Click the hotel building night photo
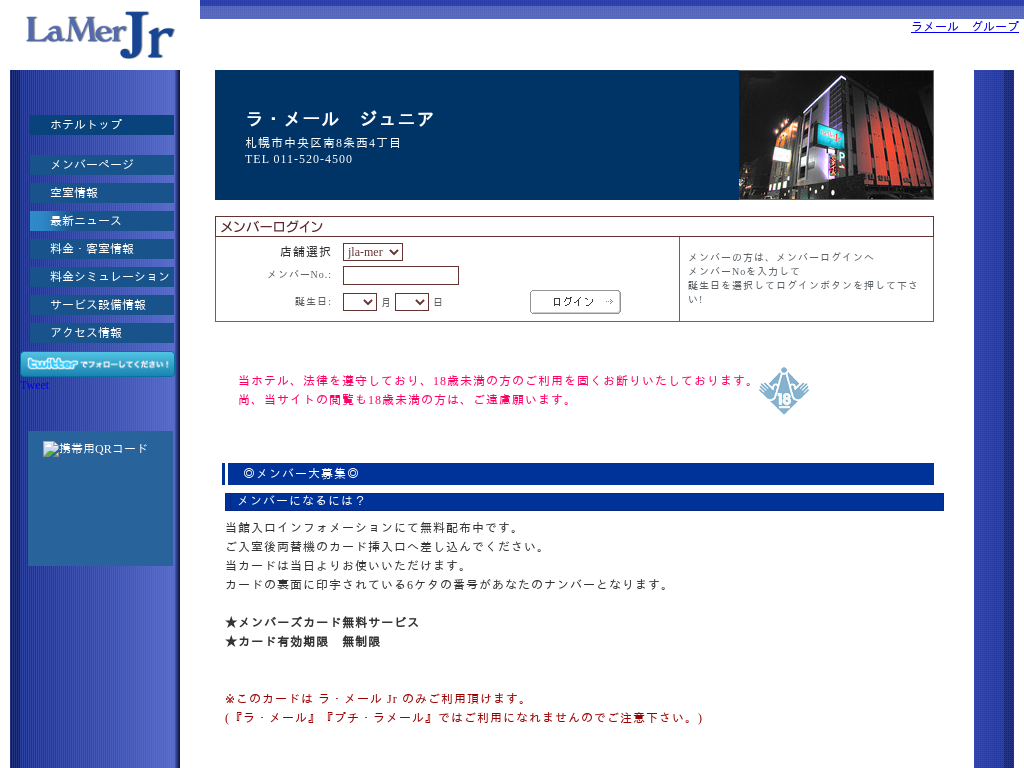Screen dimensions: 1024x768 836,135
